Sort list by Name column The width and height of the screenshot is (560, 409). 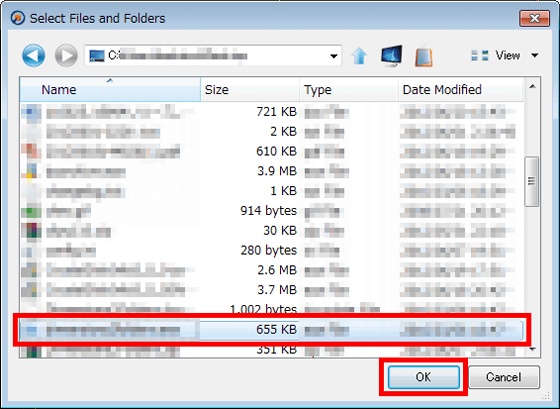tap(110, 89)
